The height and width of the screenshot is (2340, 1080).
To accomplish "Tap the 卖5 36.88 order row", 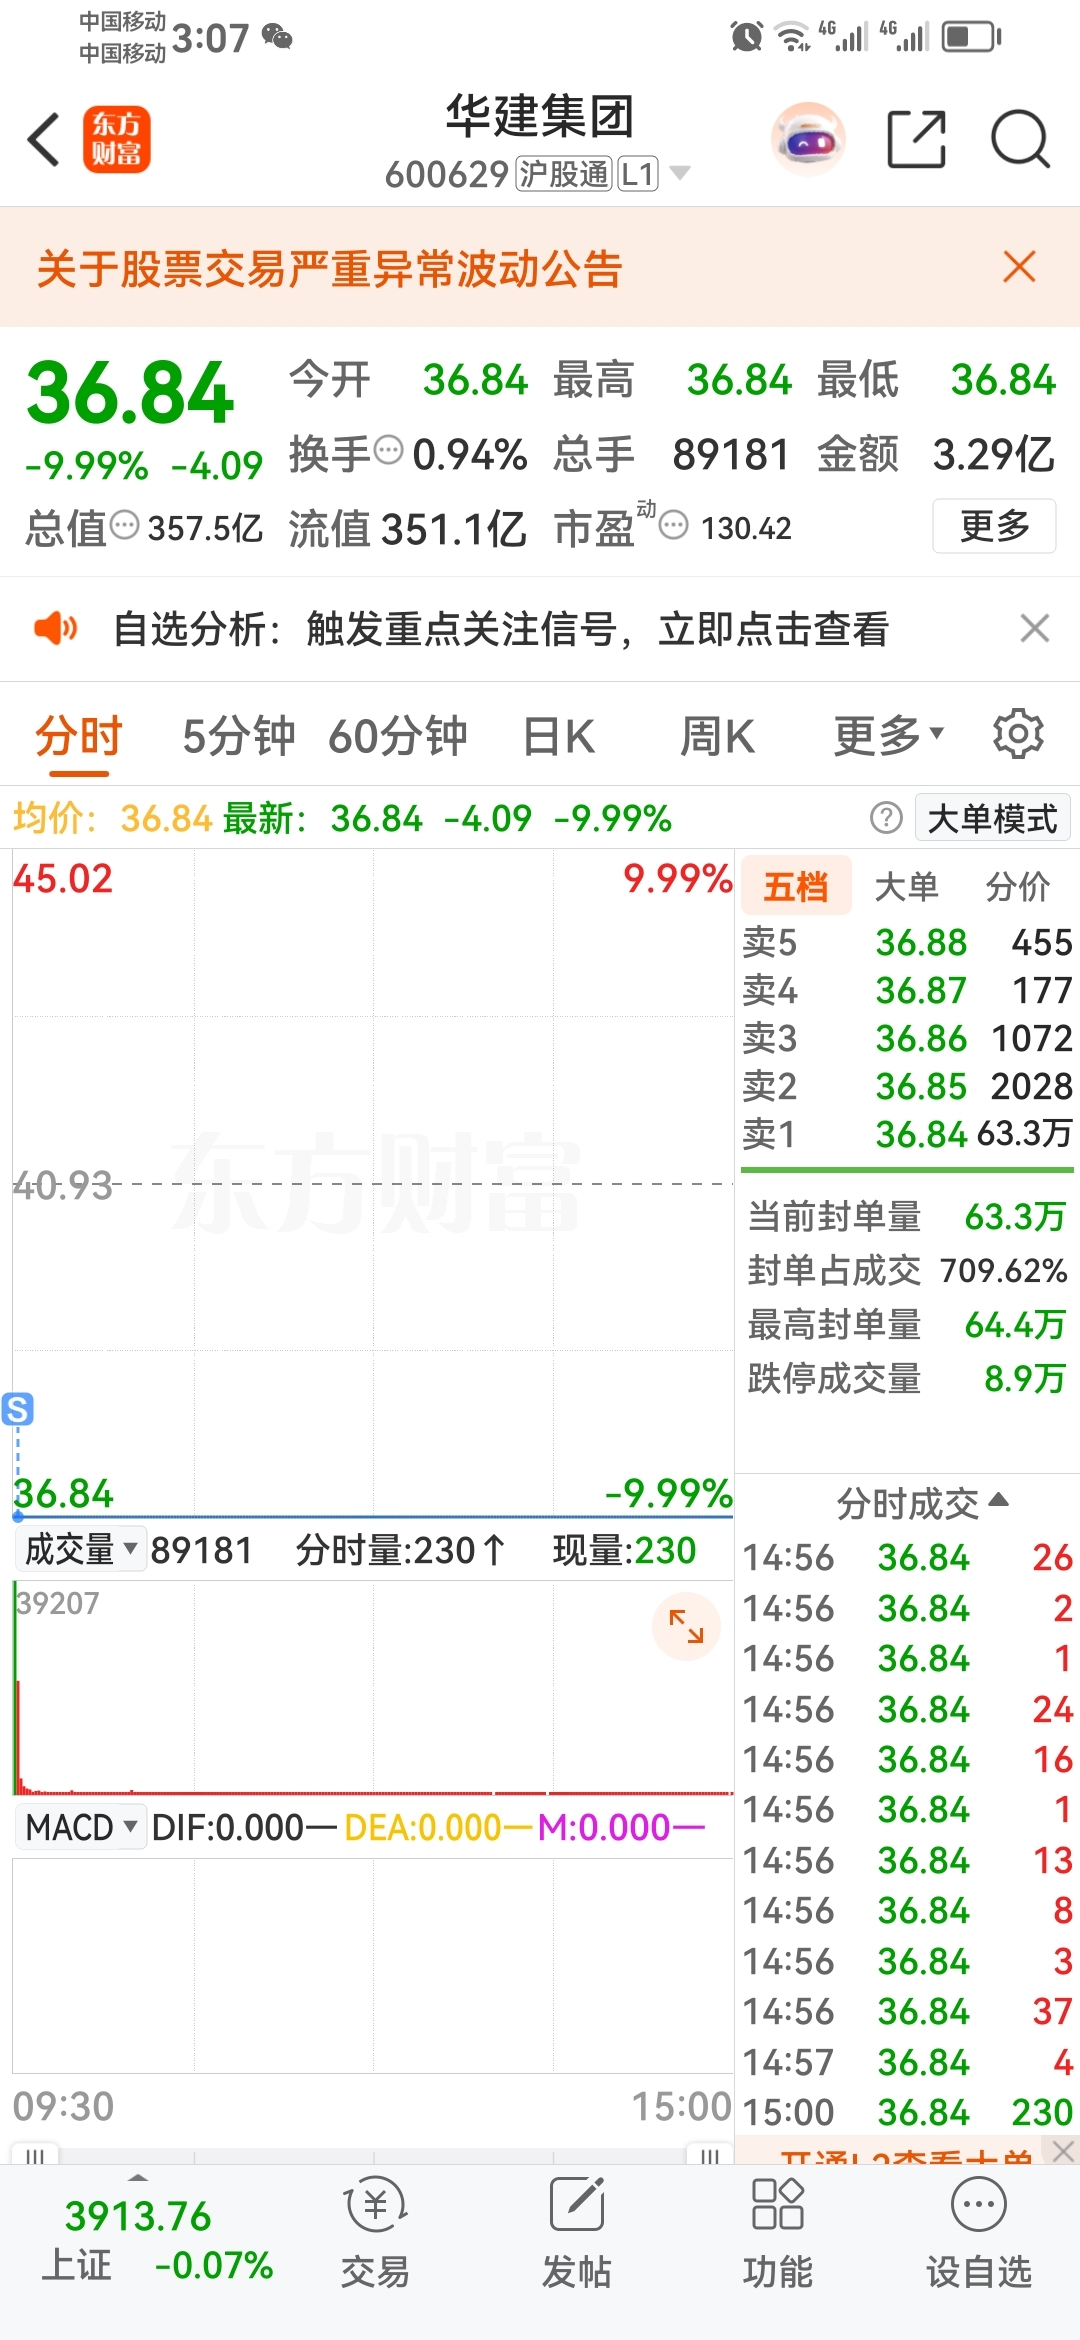I will pyautogui.click(x=907, y=942).
